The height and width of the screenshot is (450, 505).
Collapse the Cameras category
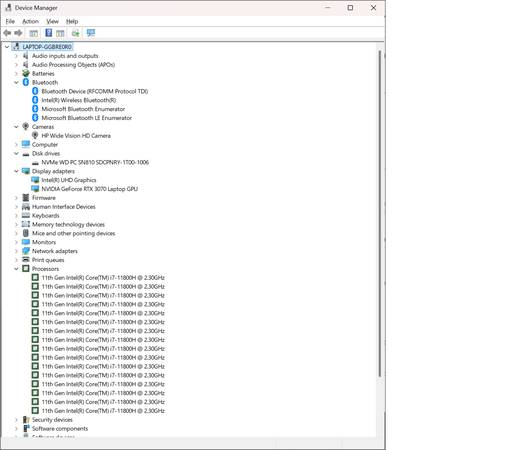tap(16, 127)
